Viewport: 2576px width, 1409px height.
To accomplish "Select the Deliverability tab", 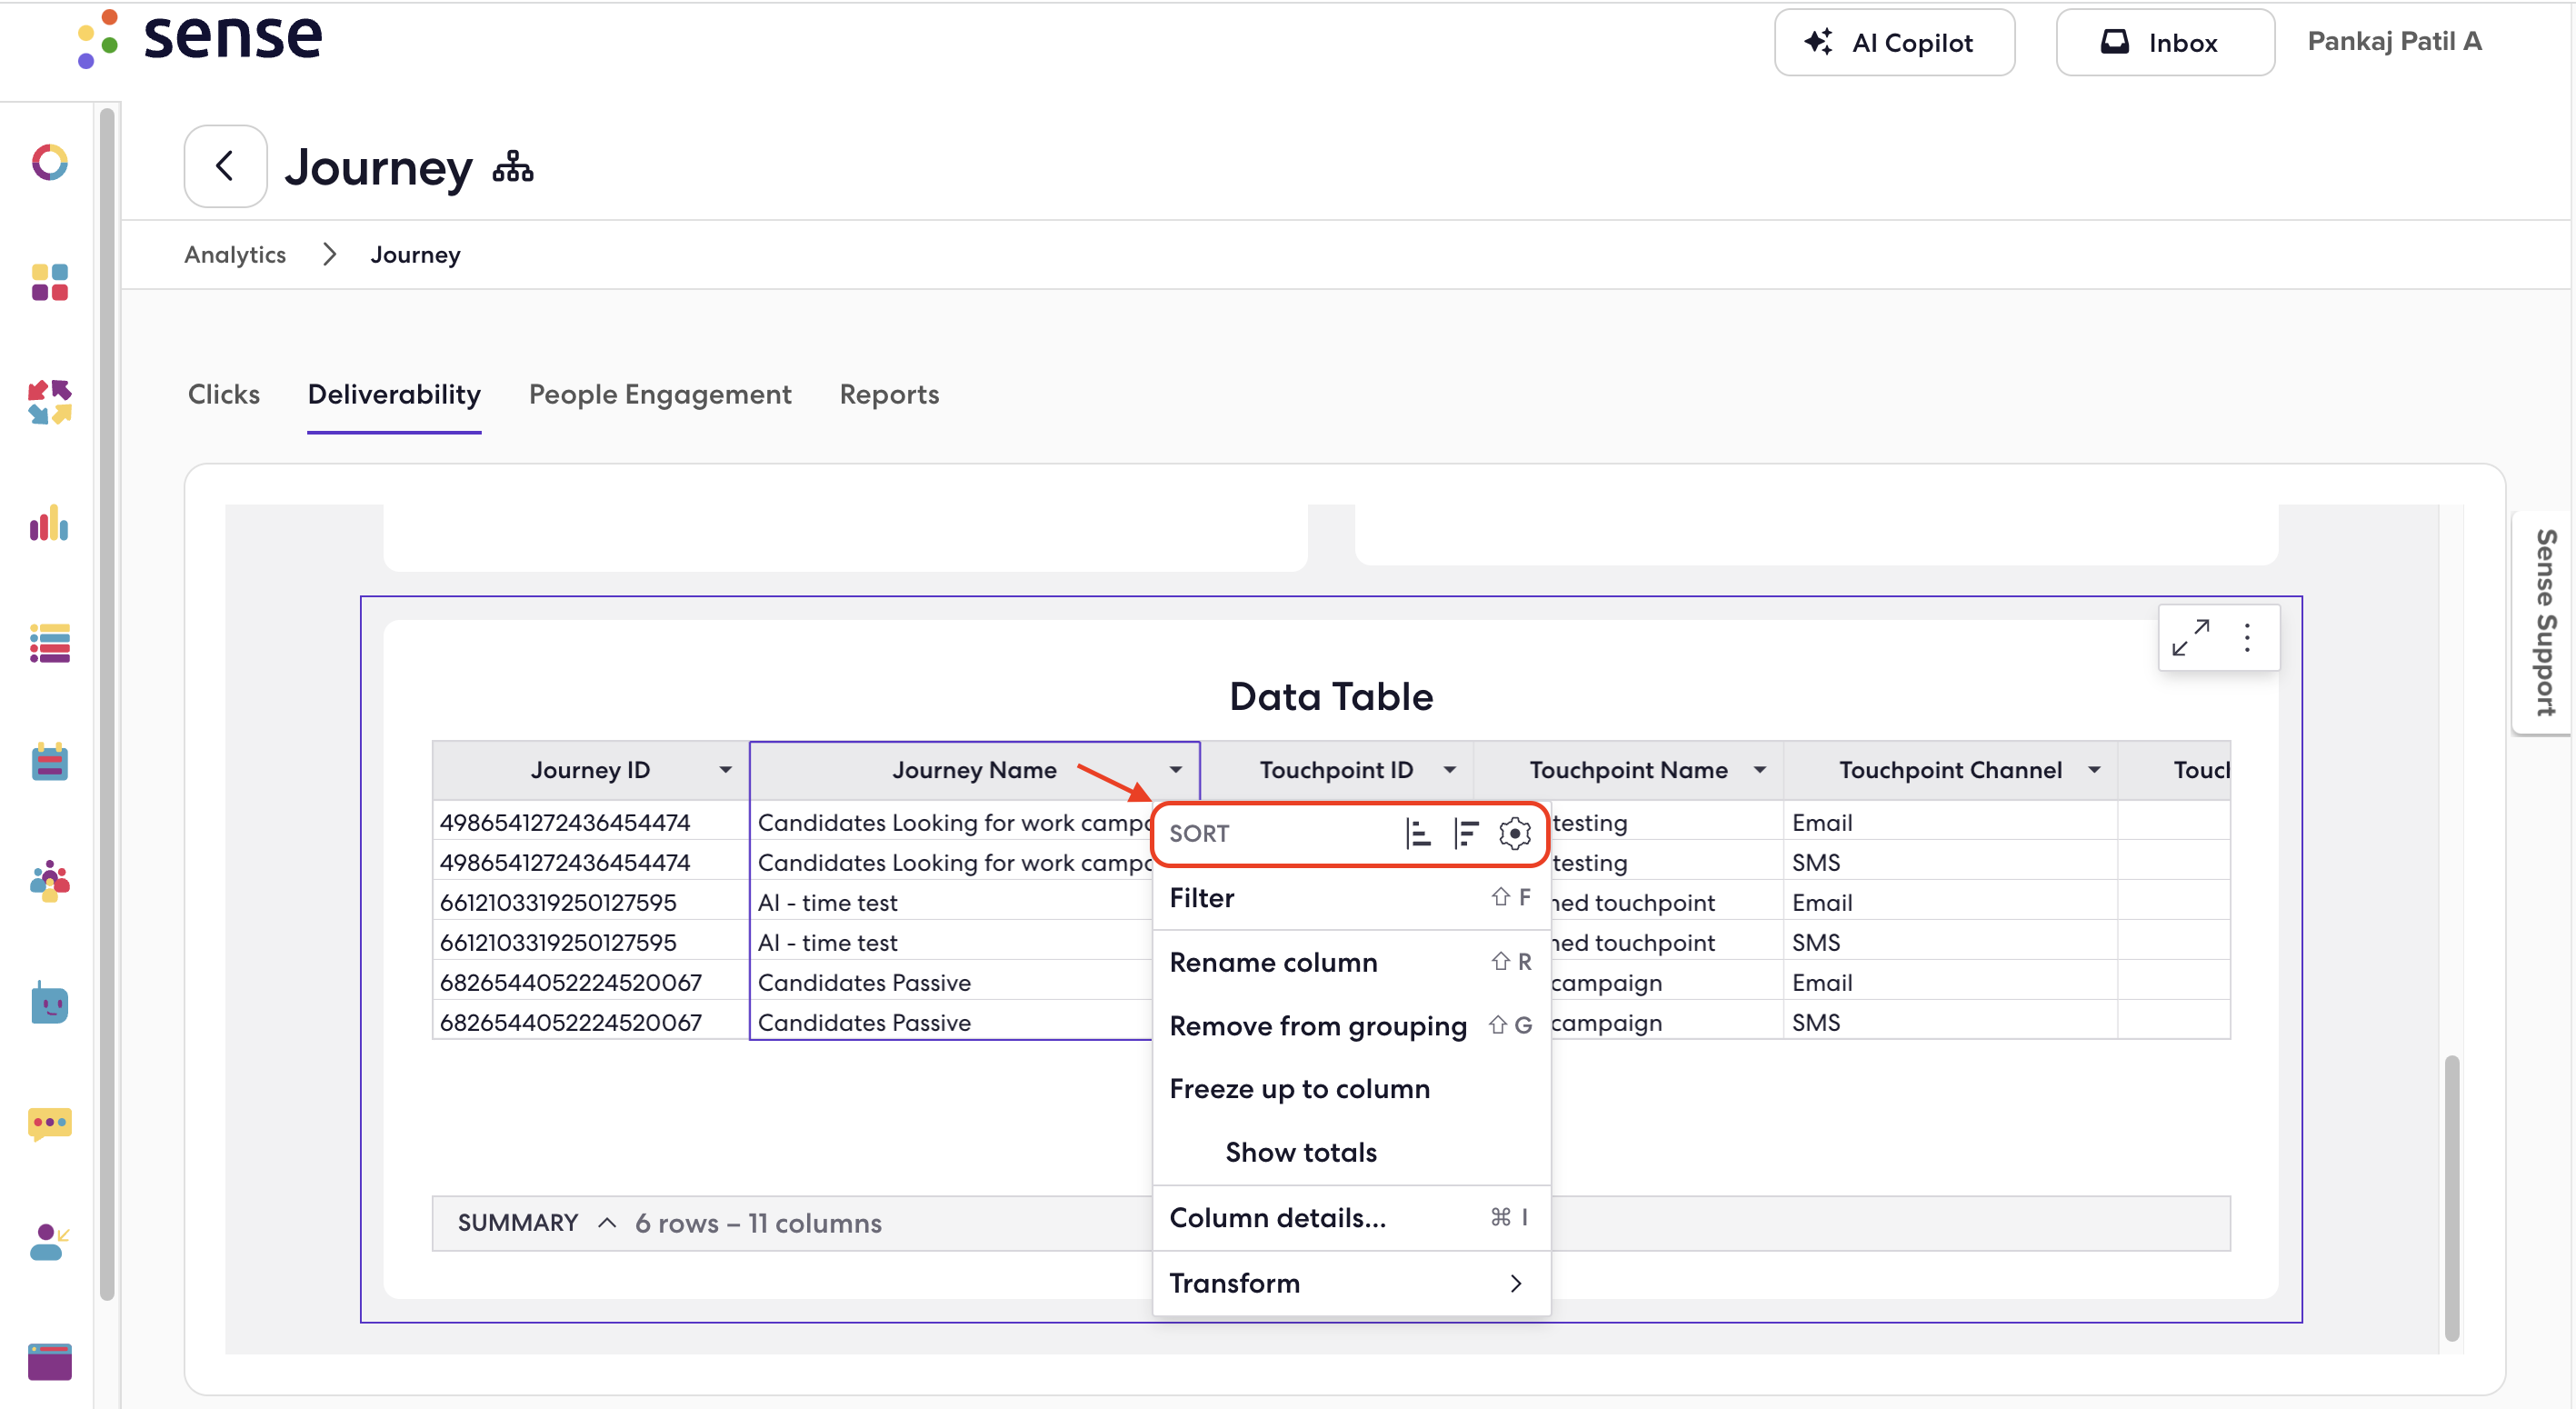I will 394,395.
